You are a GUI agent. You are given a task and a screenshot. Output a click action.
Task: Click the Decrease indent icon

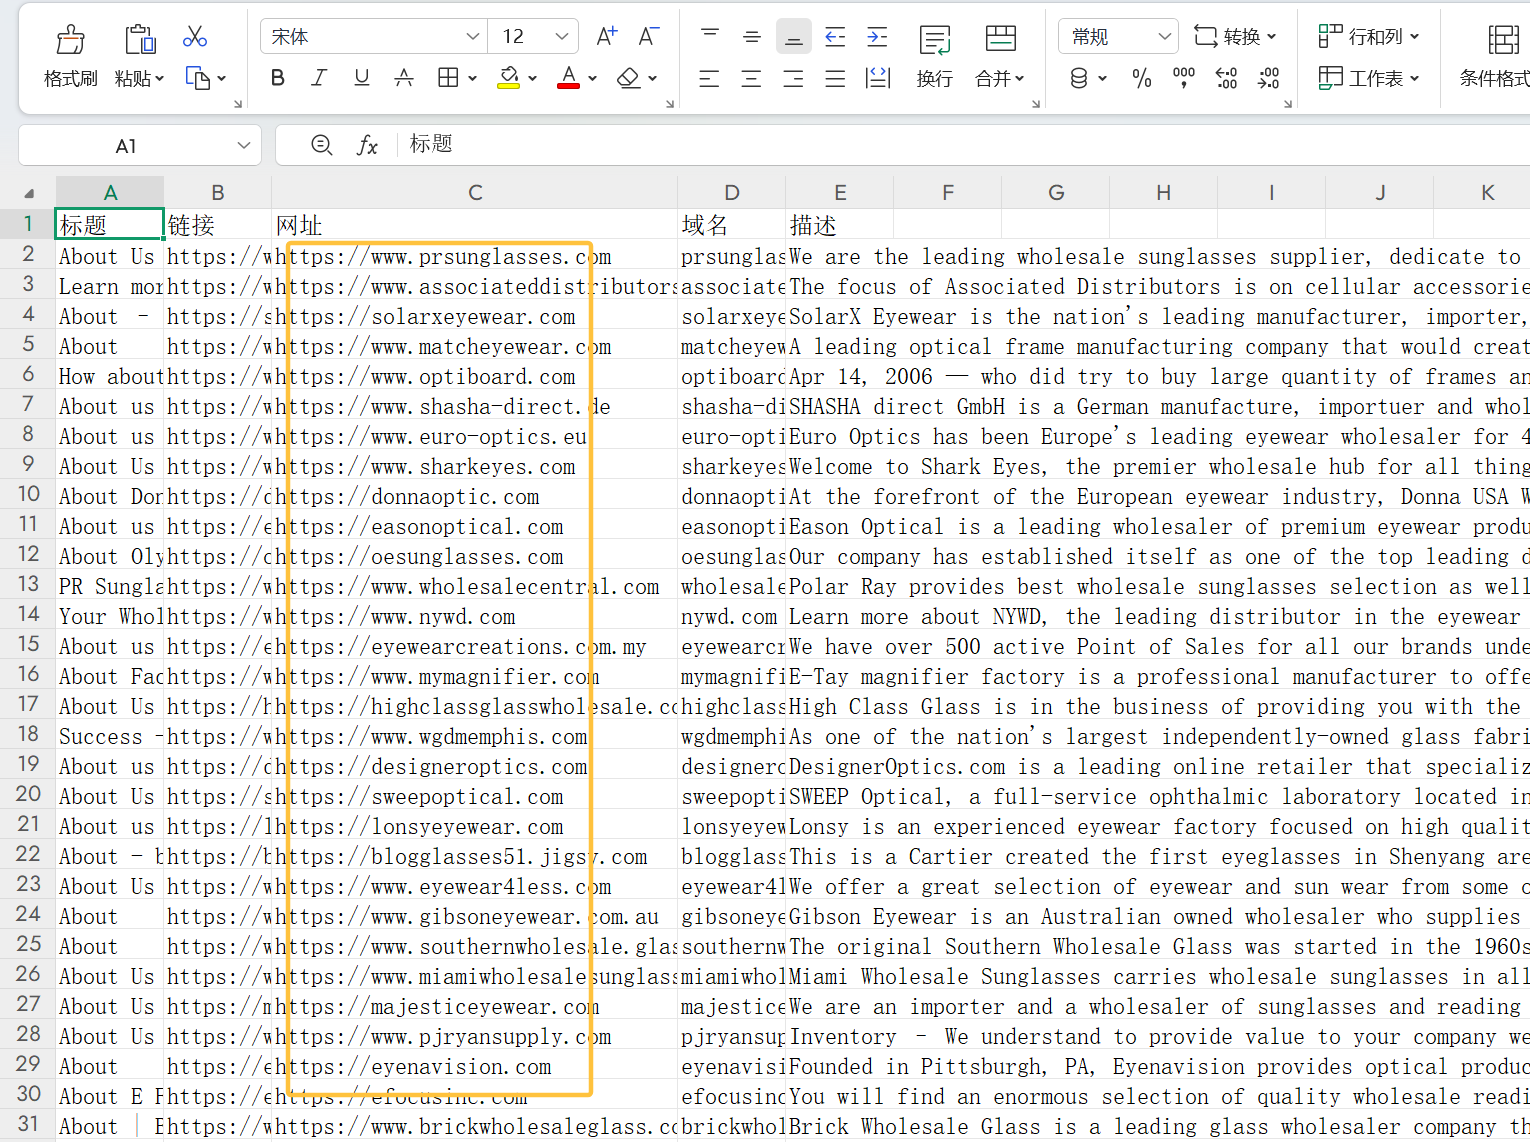(x=835, y=37)
